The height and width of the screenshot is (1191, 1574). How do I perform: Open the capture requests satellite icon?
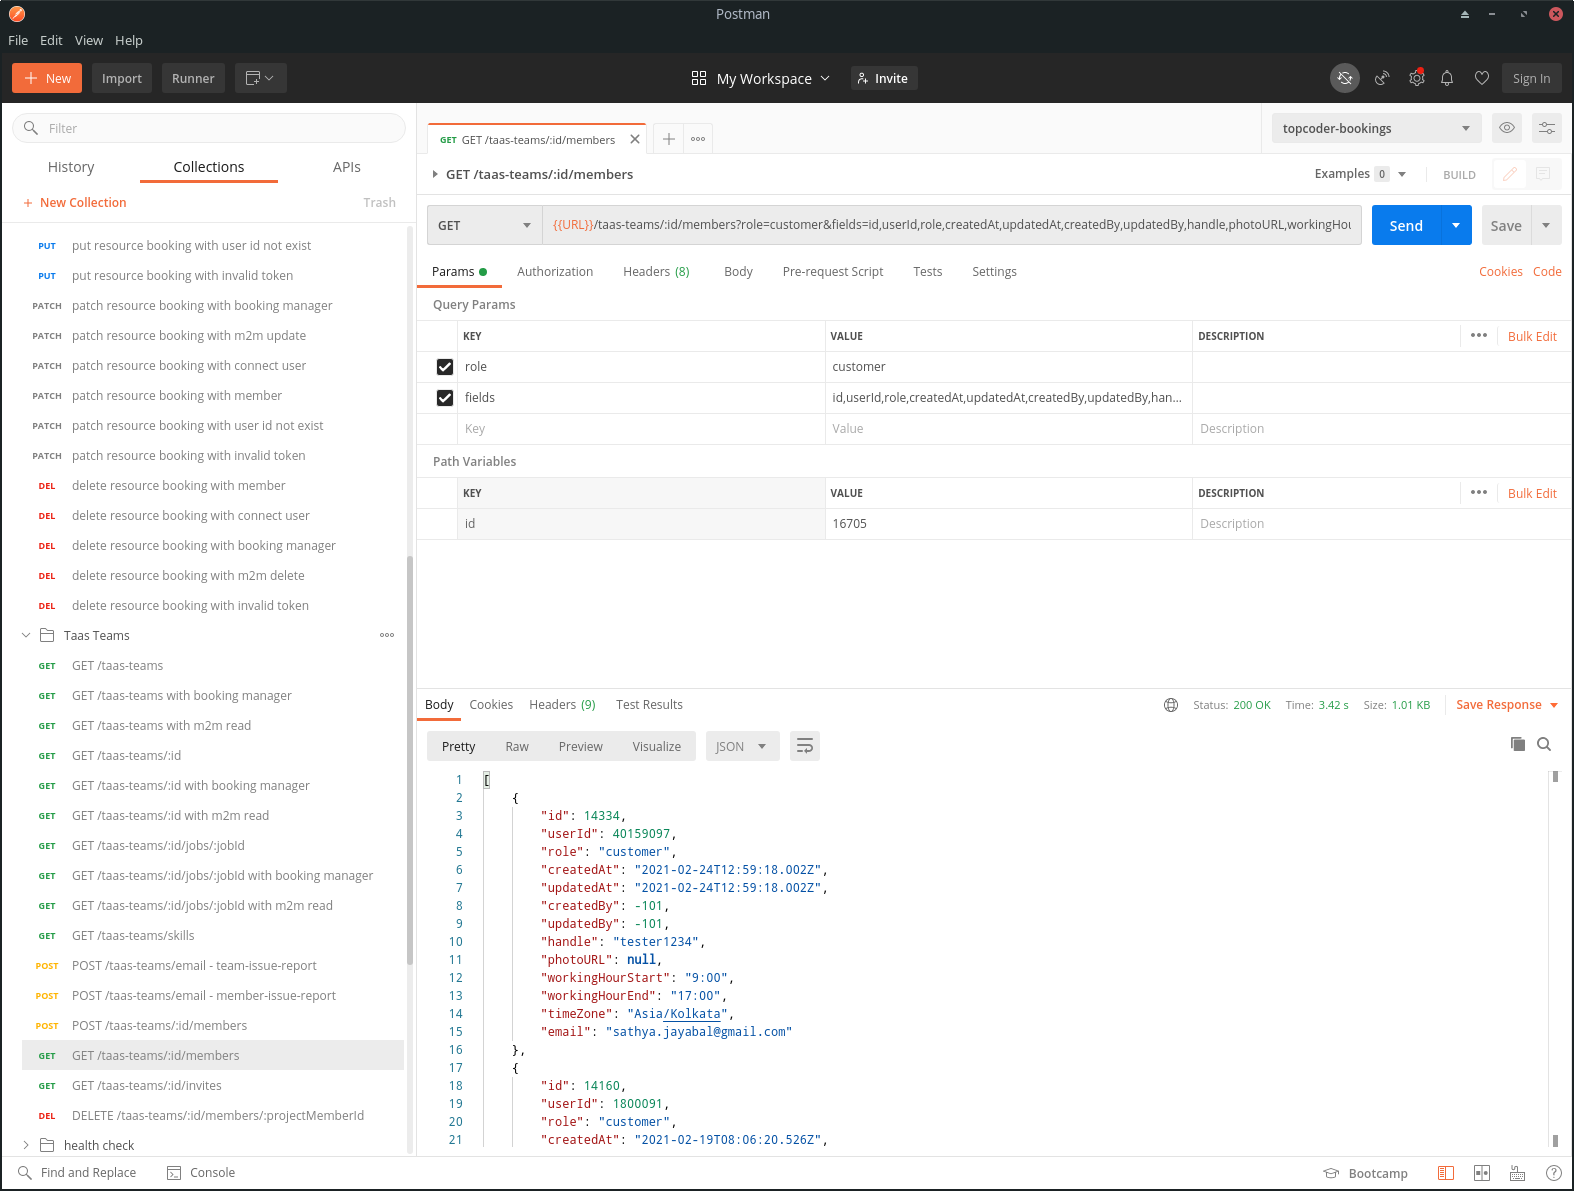(1382, 78)
